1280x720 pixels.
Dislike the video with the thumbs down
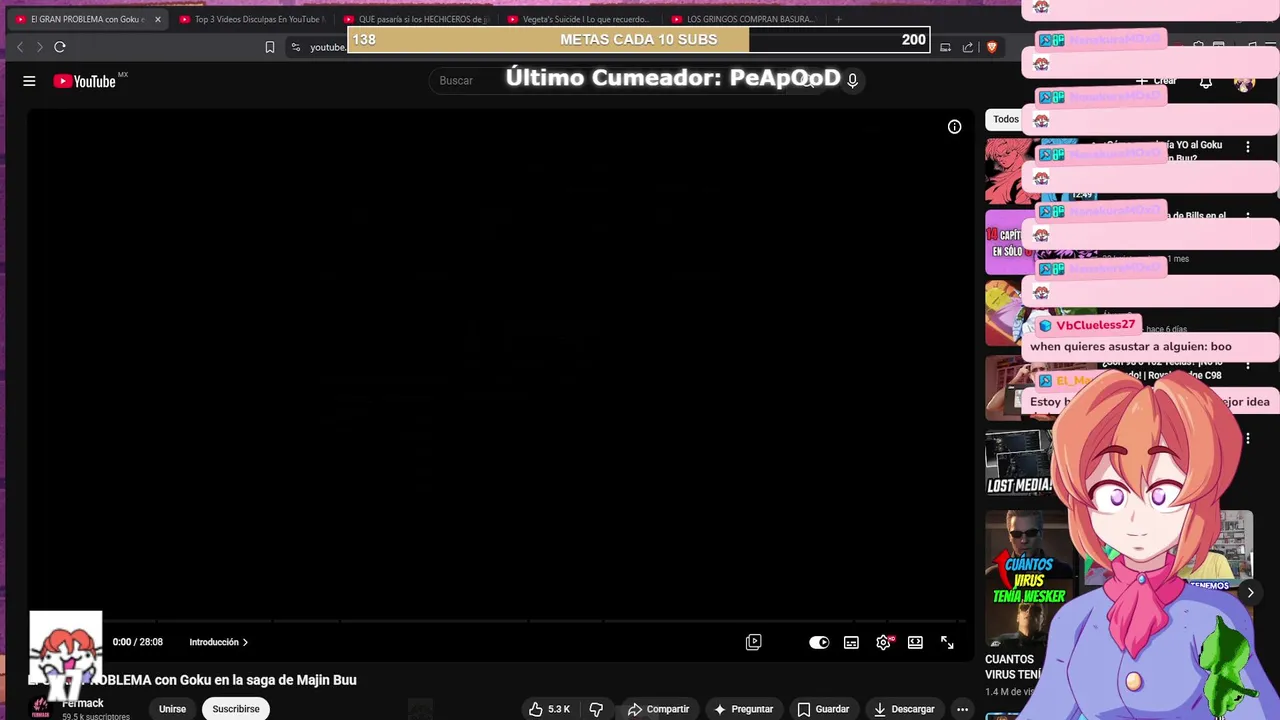pyautogui.click(x=596, y=709)
